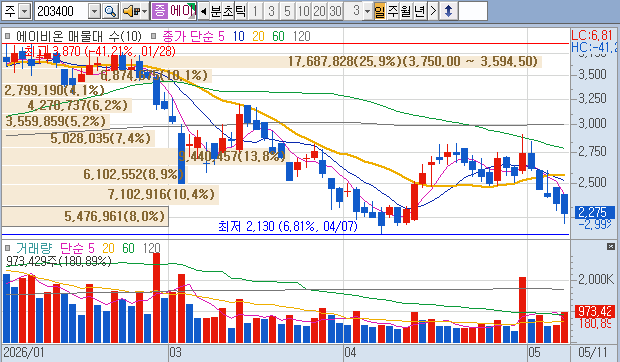The width and height of the screenshot is (620, 362).
Task: Click the speaker alert icon
Action: 130,11
